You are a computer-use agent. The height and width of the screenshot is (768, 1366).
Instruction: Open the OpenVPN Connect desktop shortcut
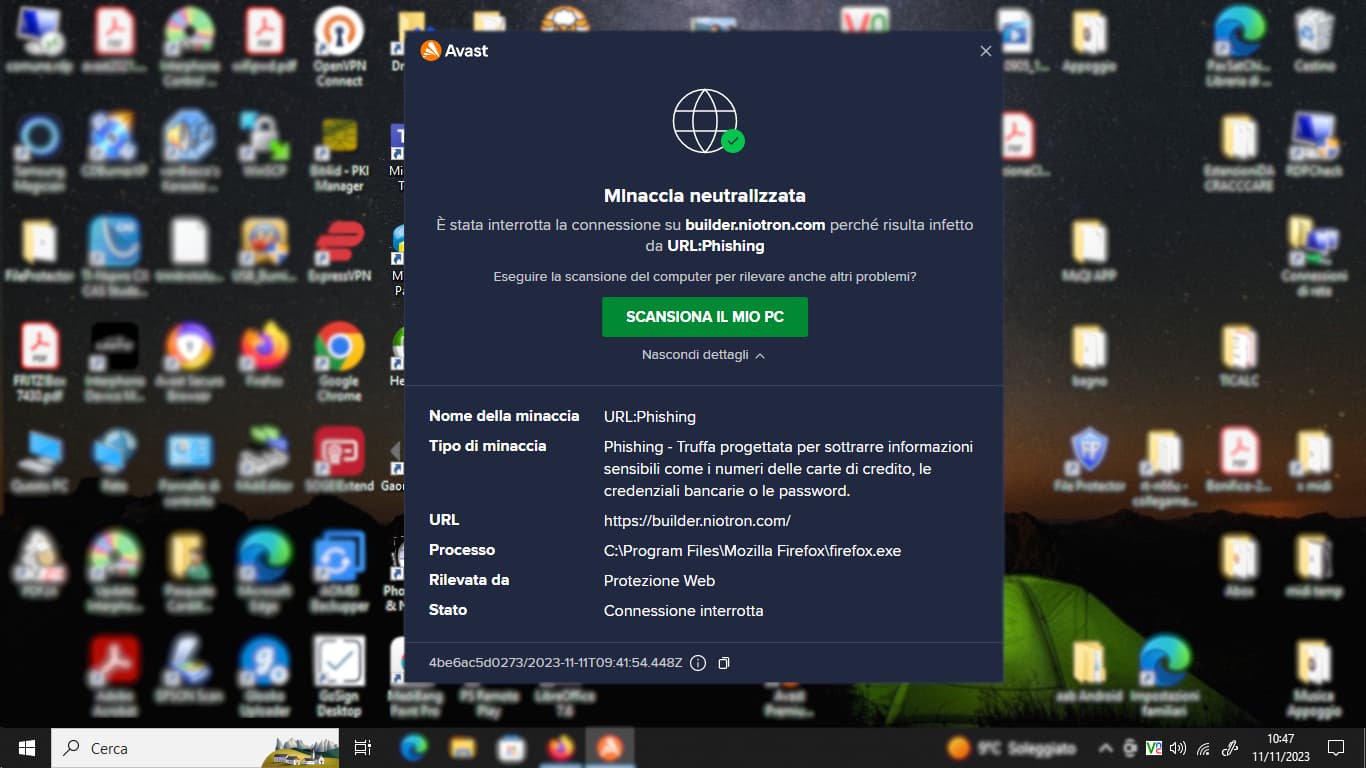coord(339,47)
